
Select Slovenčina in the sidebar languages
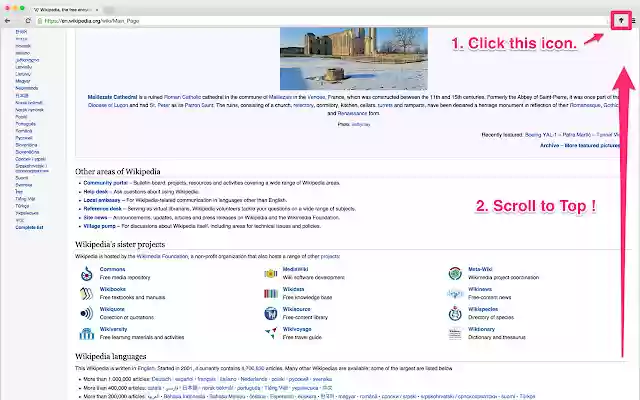(x=26, y=145)
